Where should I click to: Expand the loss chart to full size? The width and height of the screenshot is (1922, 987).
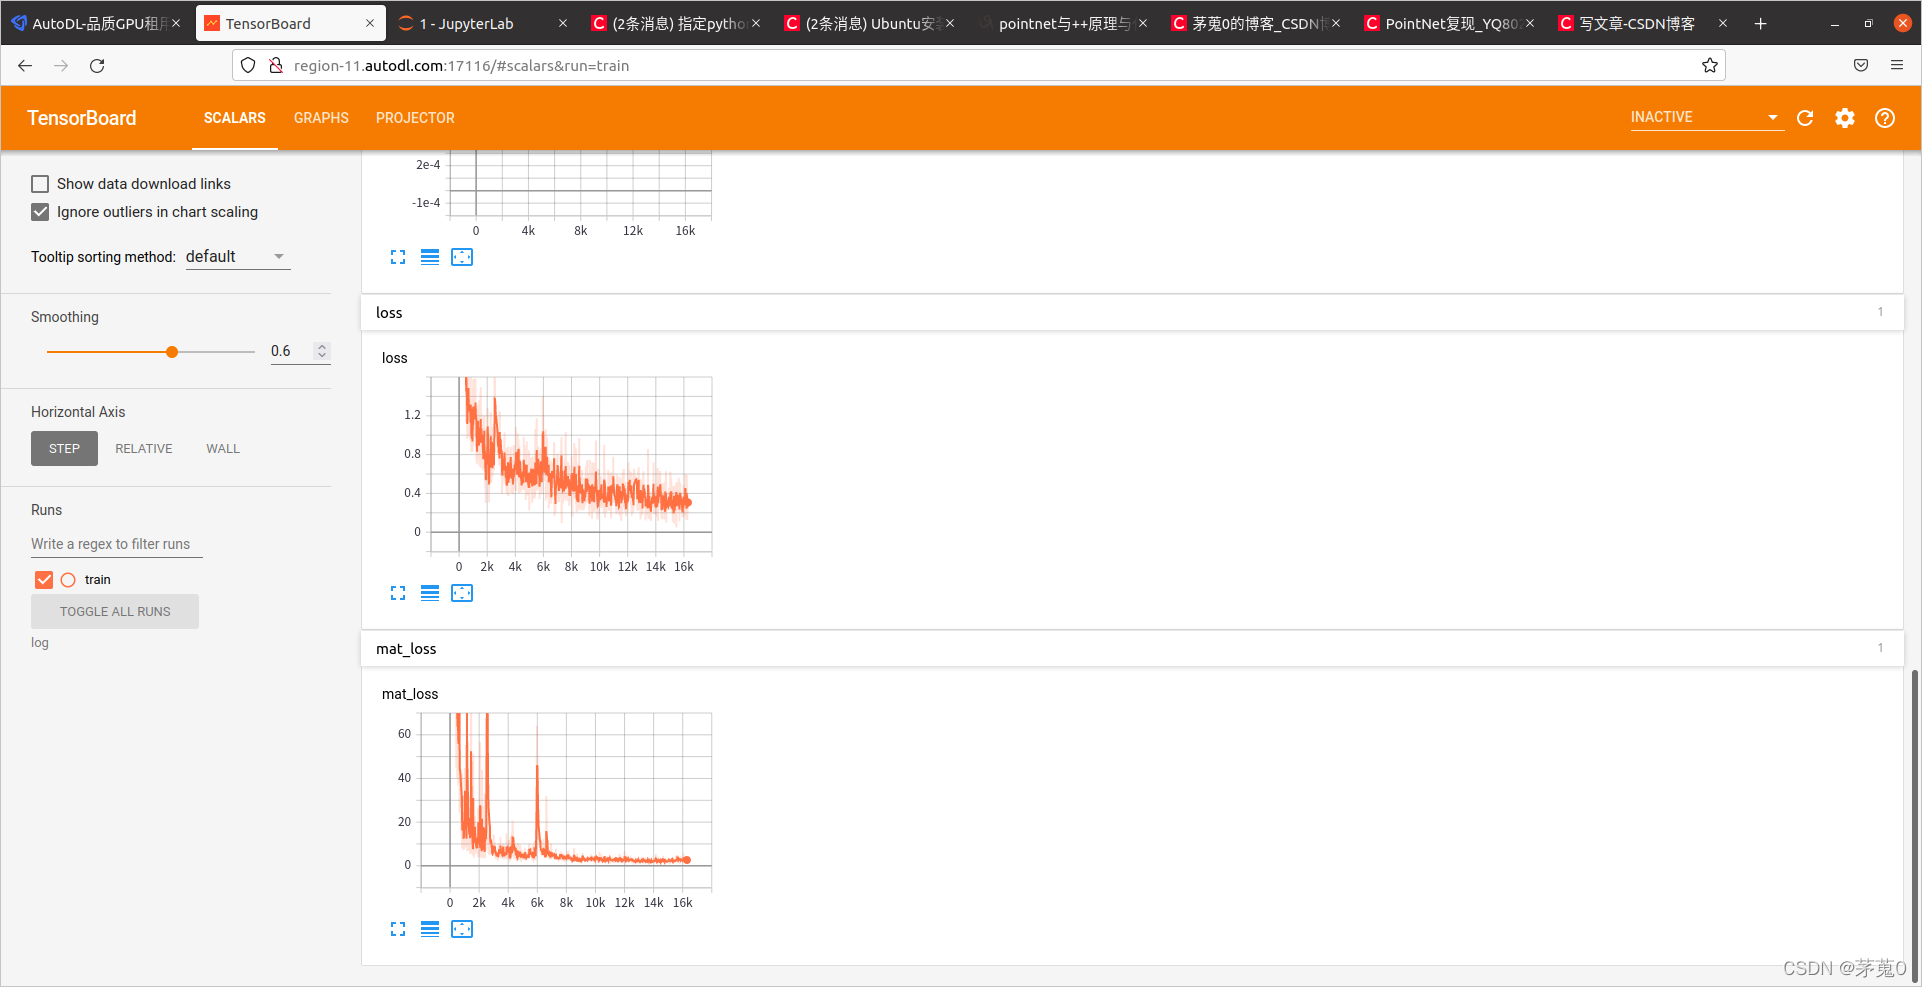(398, 593)
